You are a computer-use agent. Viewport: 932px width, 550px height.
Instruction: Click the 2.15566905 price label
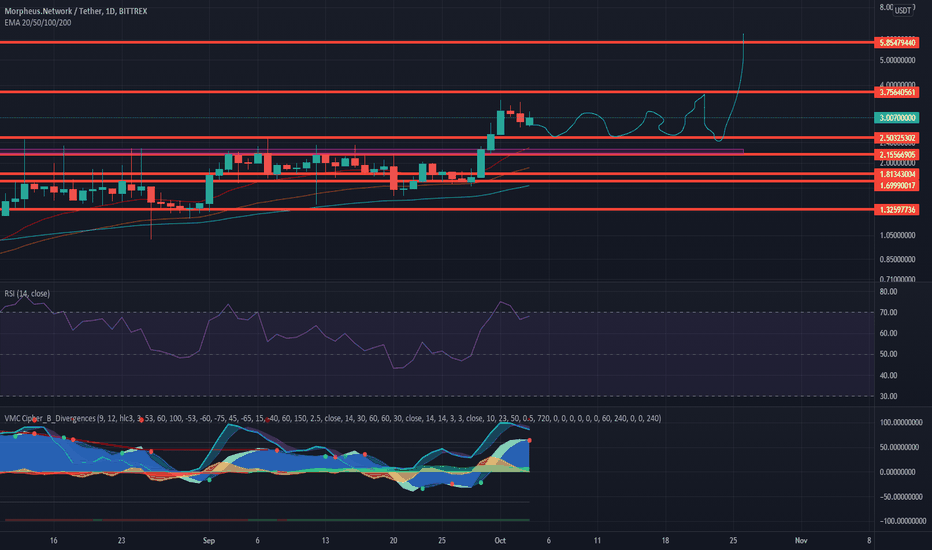coord(897,155)
